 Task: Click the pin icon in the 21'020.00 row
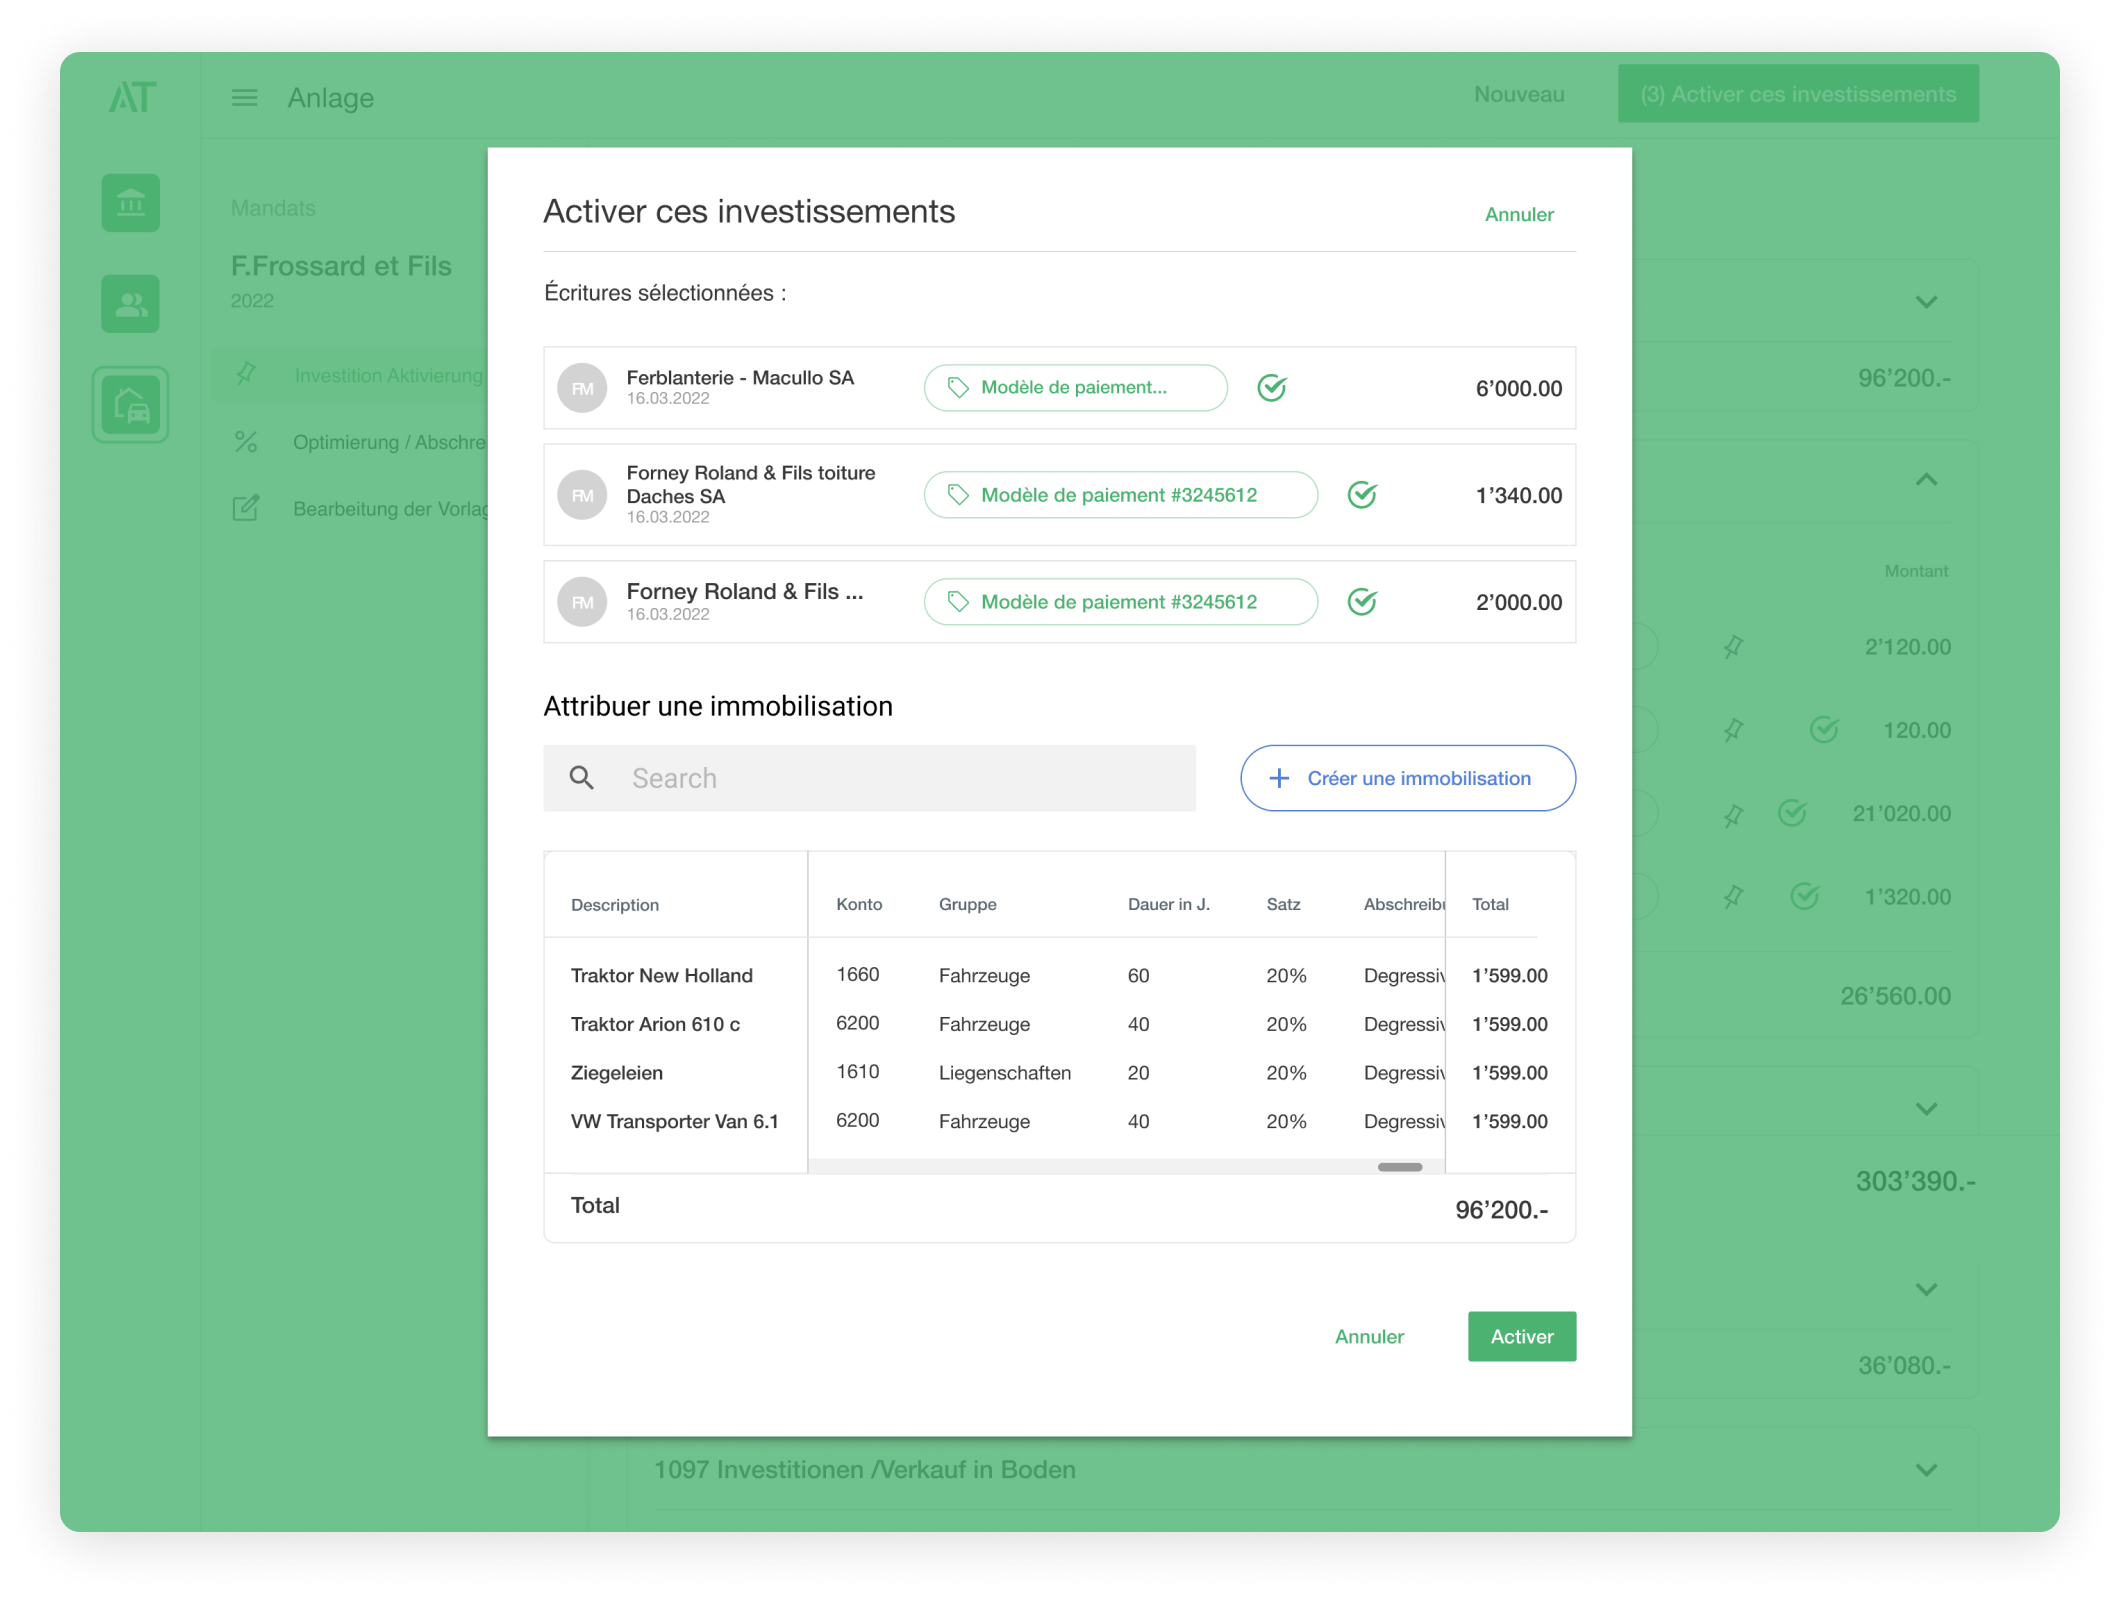coord(1733,814)
